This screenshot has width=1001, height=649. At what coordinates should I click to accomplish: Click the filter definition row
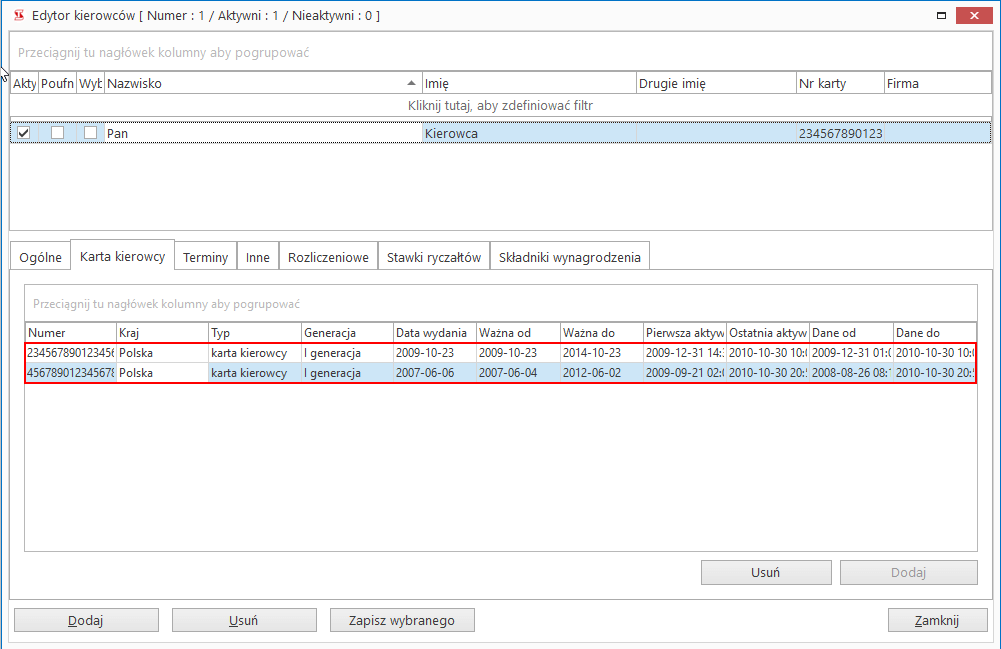coord(500,105)
